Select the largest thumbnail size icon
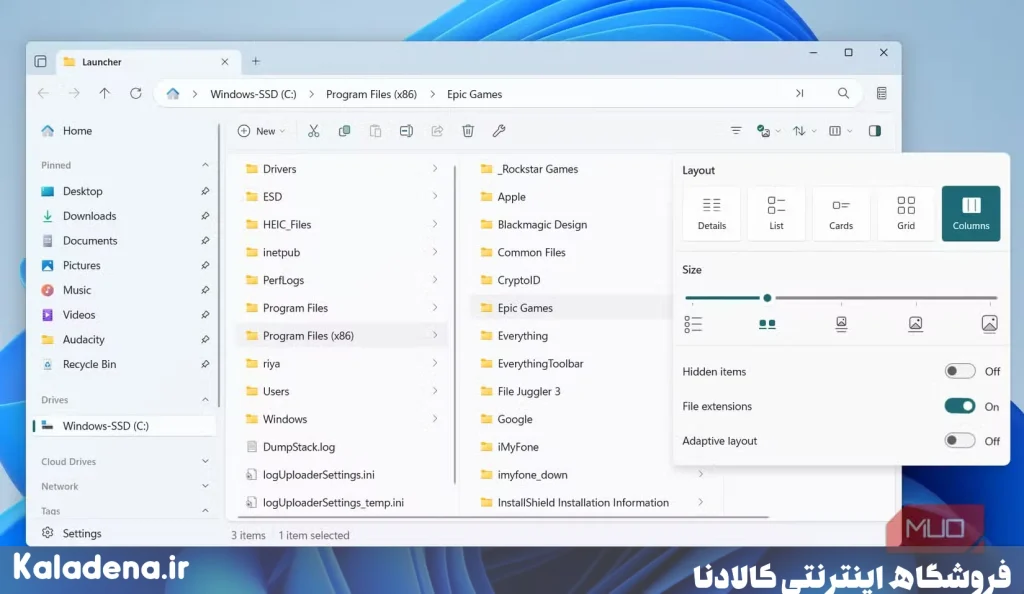This screenshot has height=594, width=1024. coord(989,324)
